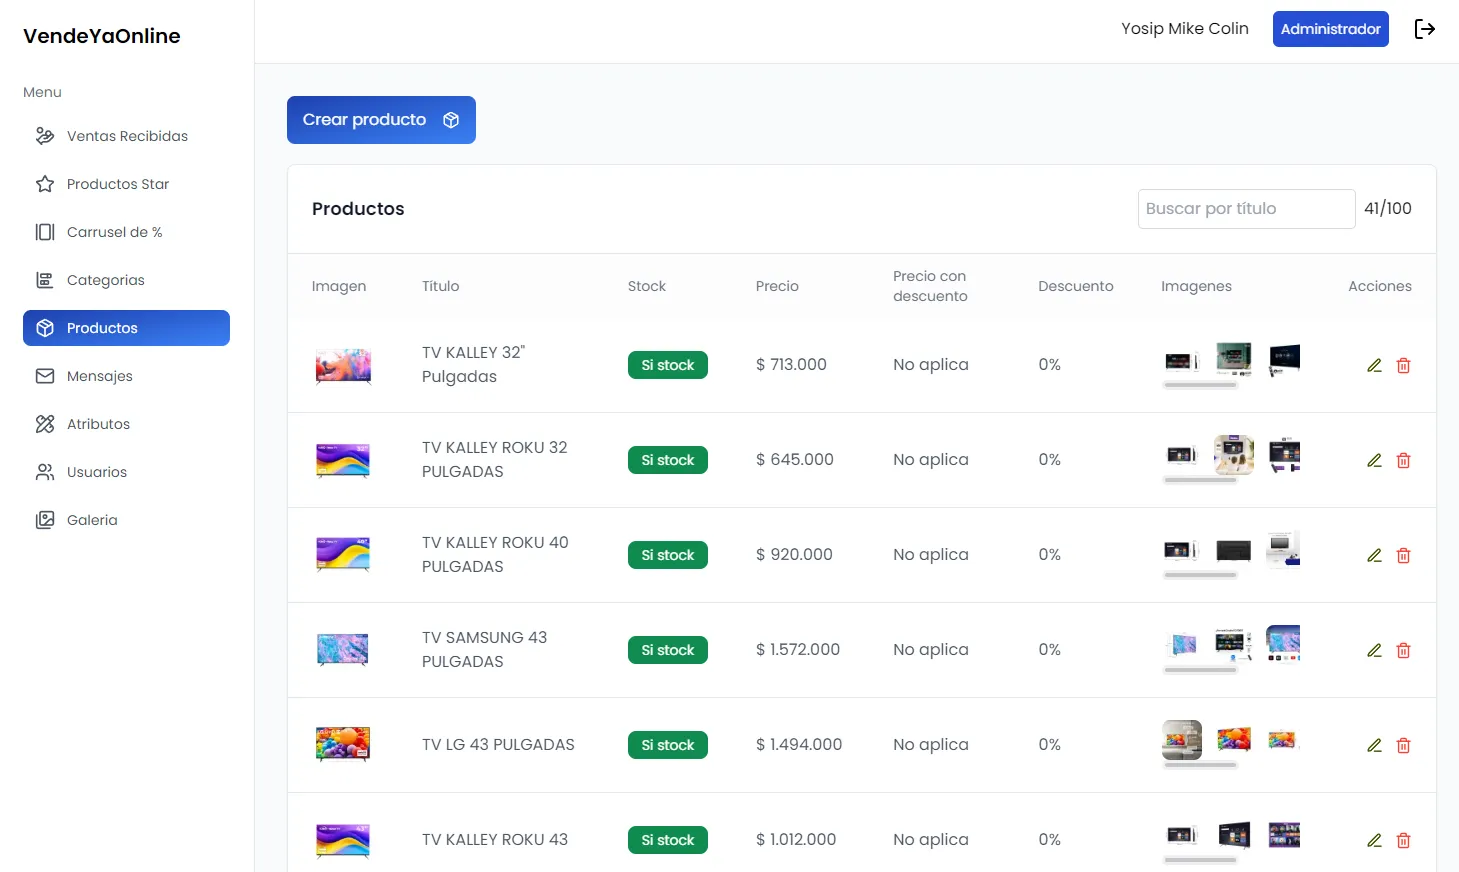Delete the TV KALLEY ROKU 43 product
The image size is (1459, 872).
pos(1404,841)
